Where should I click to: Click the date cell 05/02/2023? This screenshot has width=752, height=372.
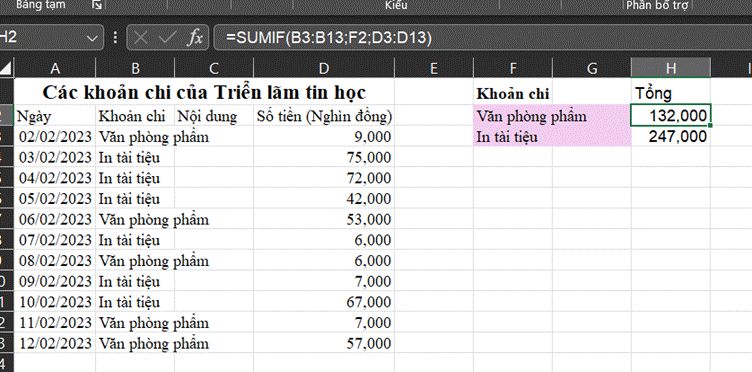tap(55, 199)
